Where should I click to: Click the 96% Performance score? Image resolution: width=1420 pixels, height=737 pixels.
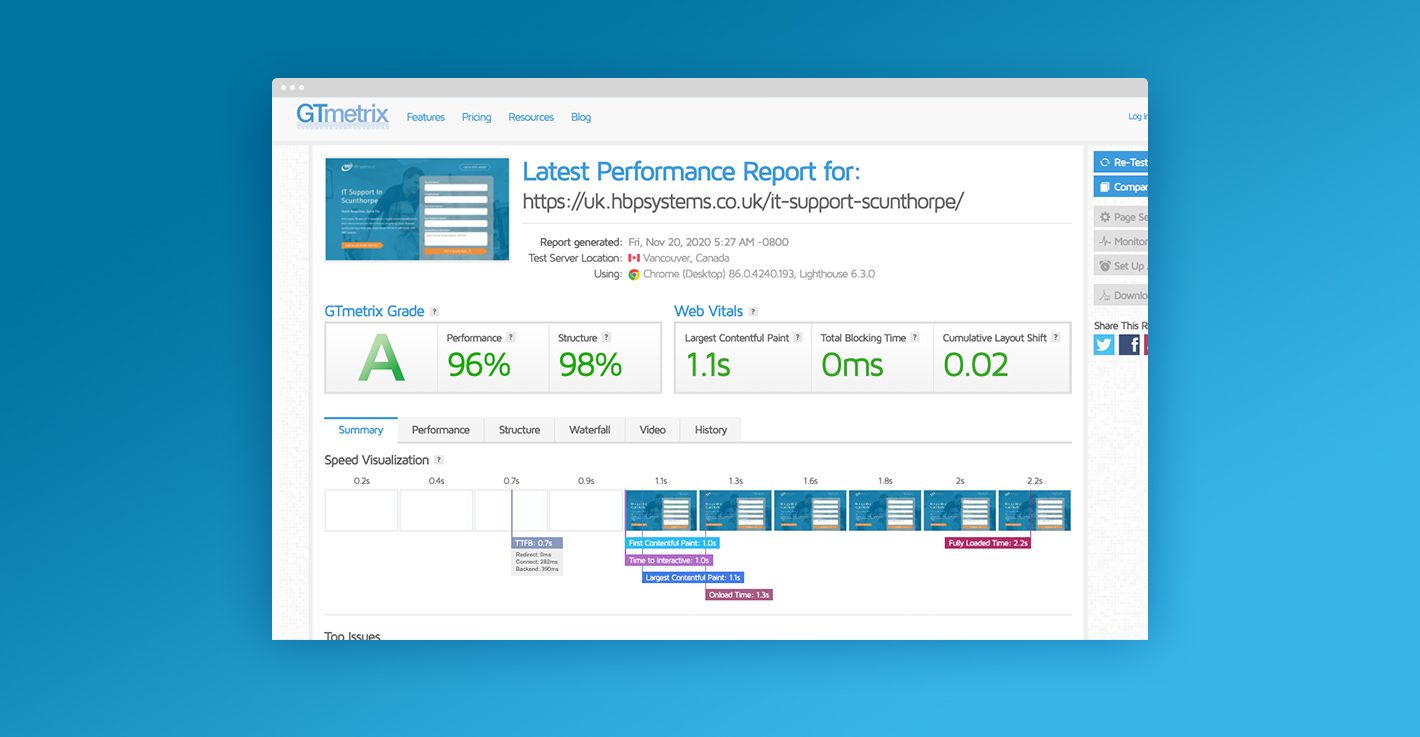coord(479,365)
